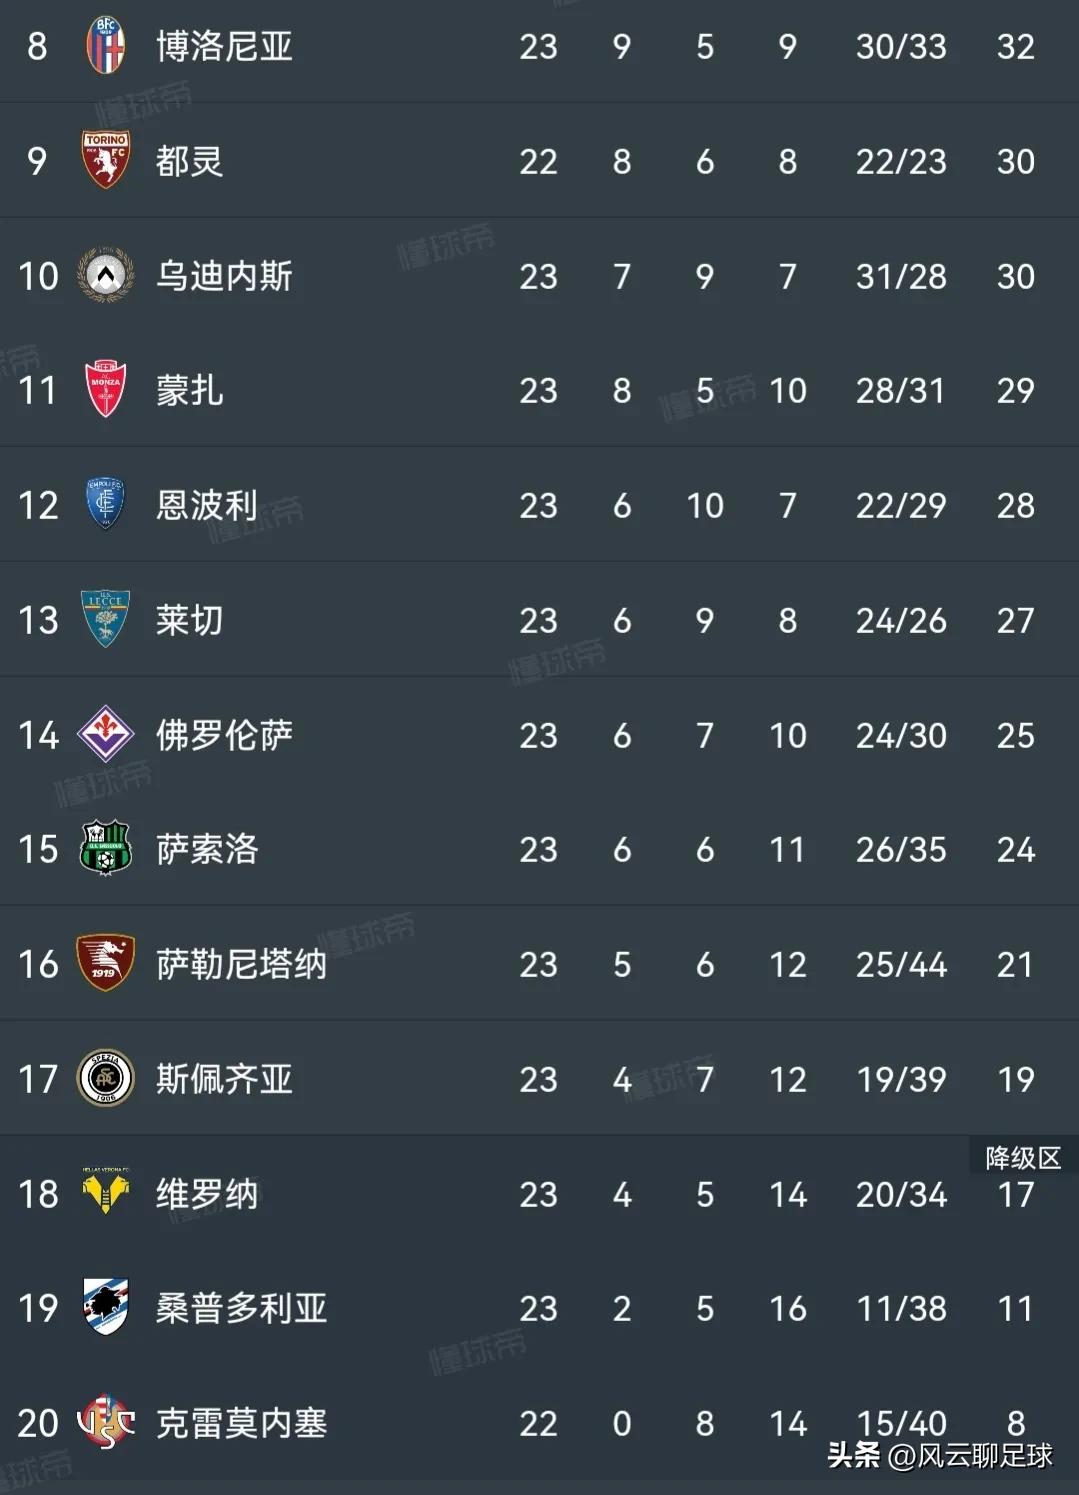Viewport: 1079px width, 1495px height.
Task: Click the 莱切 (Lecce) club crest
Action: click(x=104, y=620)
